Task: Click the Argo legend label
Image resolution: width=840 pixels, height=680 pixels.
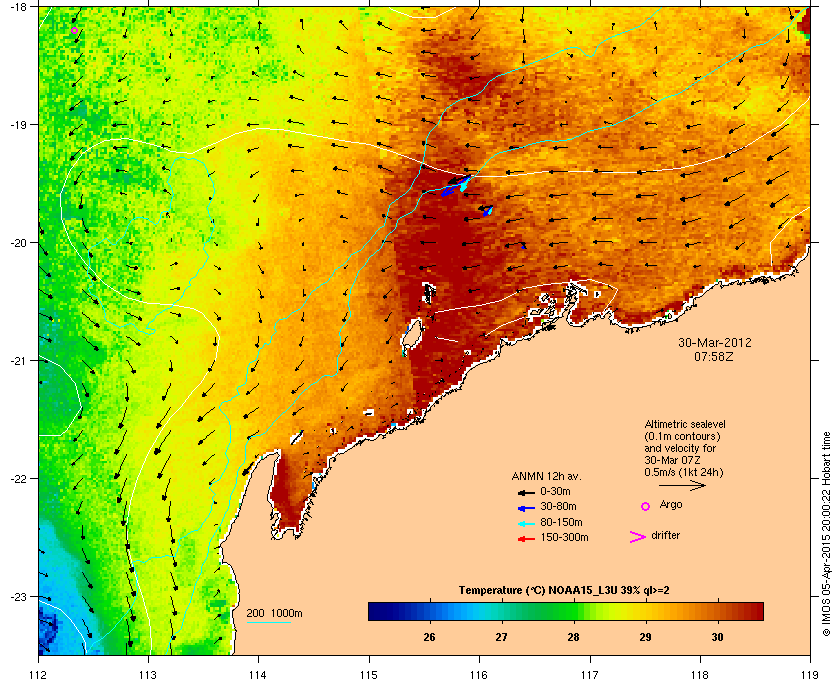Action: tap(671, 505)
